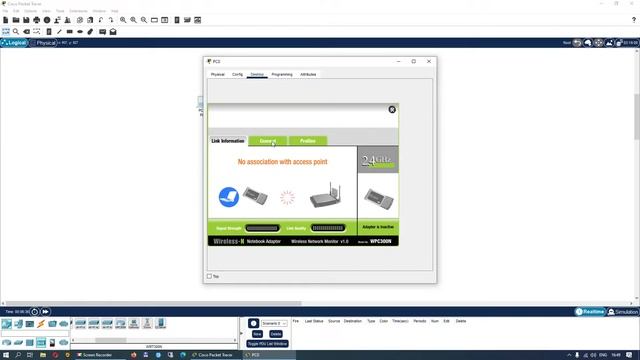
Task: Select the Draw Rectangle tool
Action: (x=70, y=31)
